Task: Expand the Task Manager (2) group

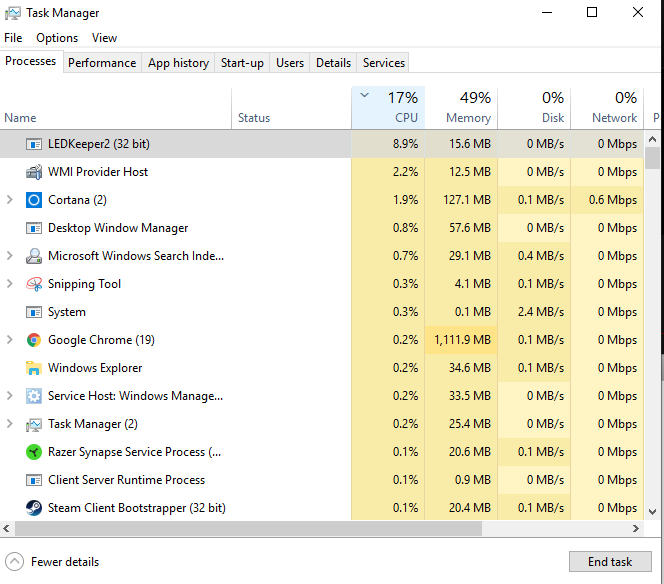Action: (10, 423)
